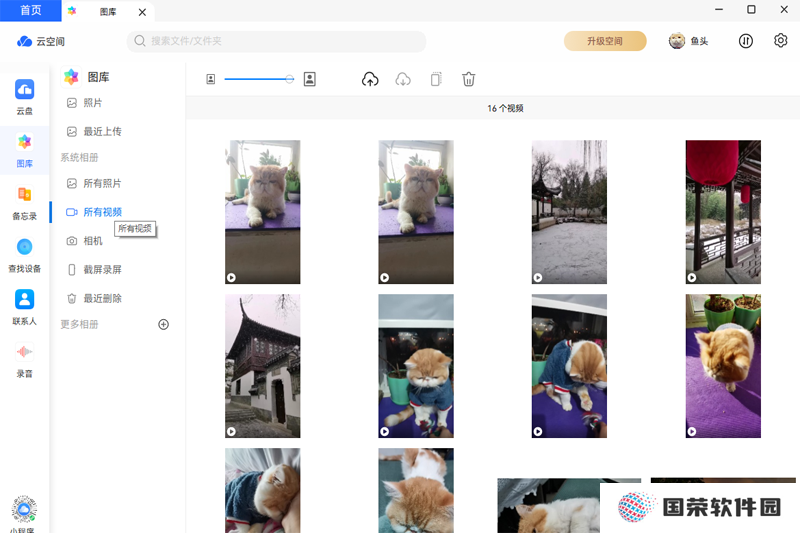Open the cat in blue sweater standing video

point(416,366)
